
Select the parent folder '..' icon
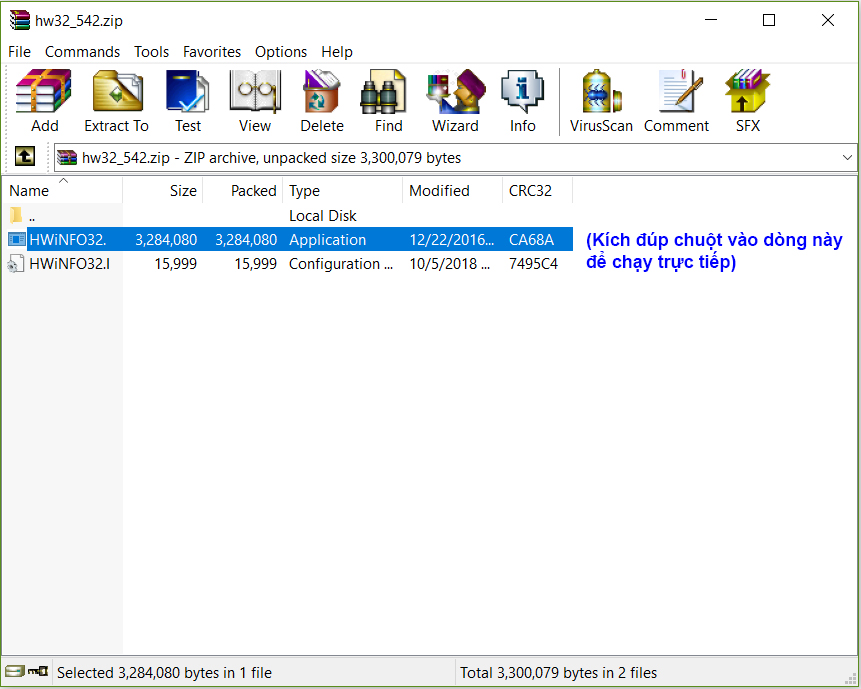[x=16, y=215]
